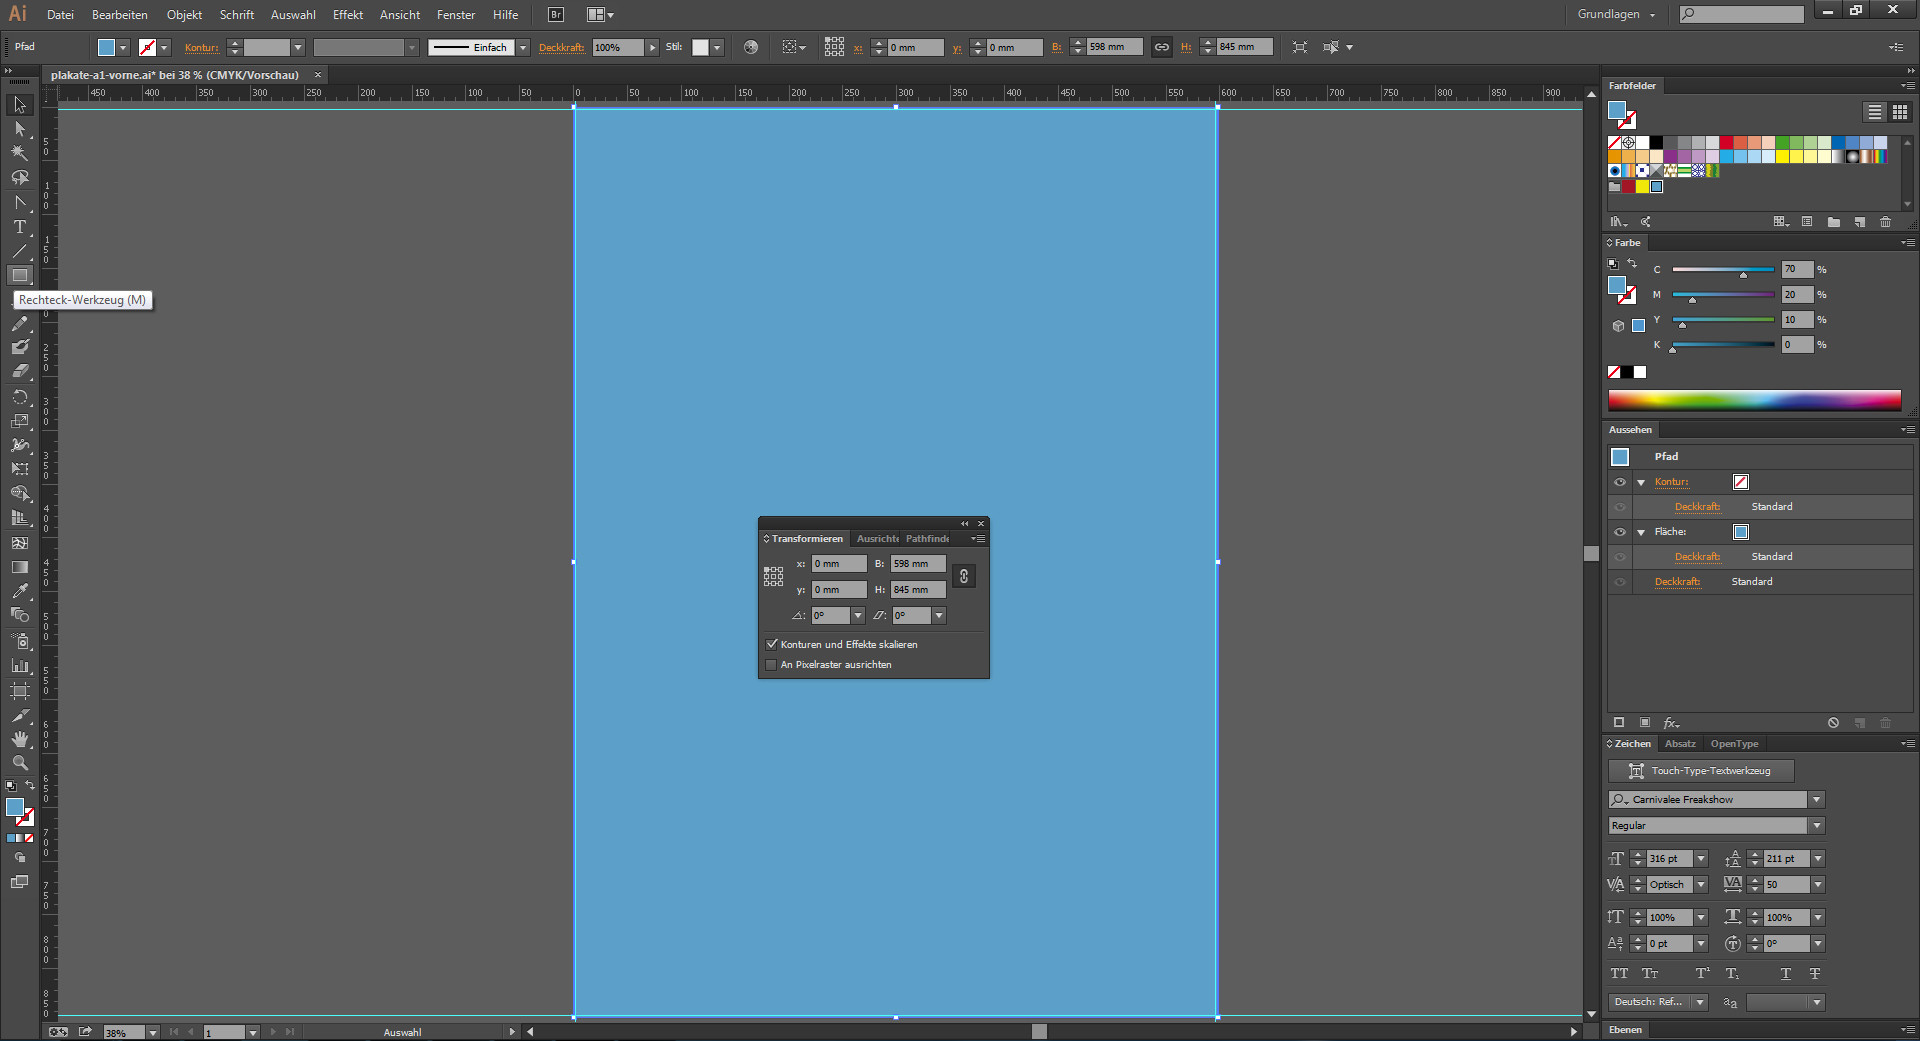Select the Eraser tool
Image resolution: width=1920 pixels, height=1041 pixels.
coord(19,371)
